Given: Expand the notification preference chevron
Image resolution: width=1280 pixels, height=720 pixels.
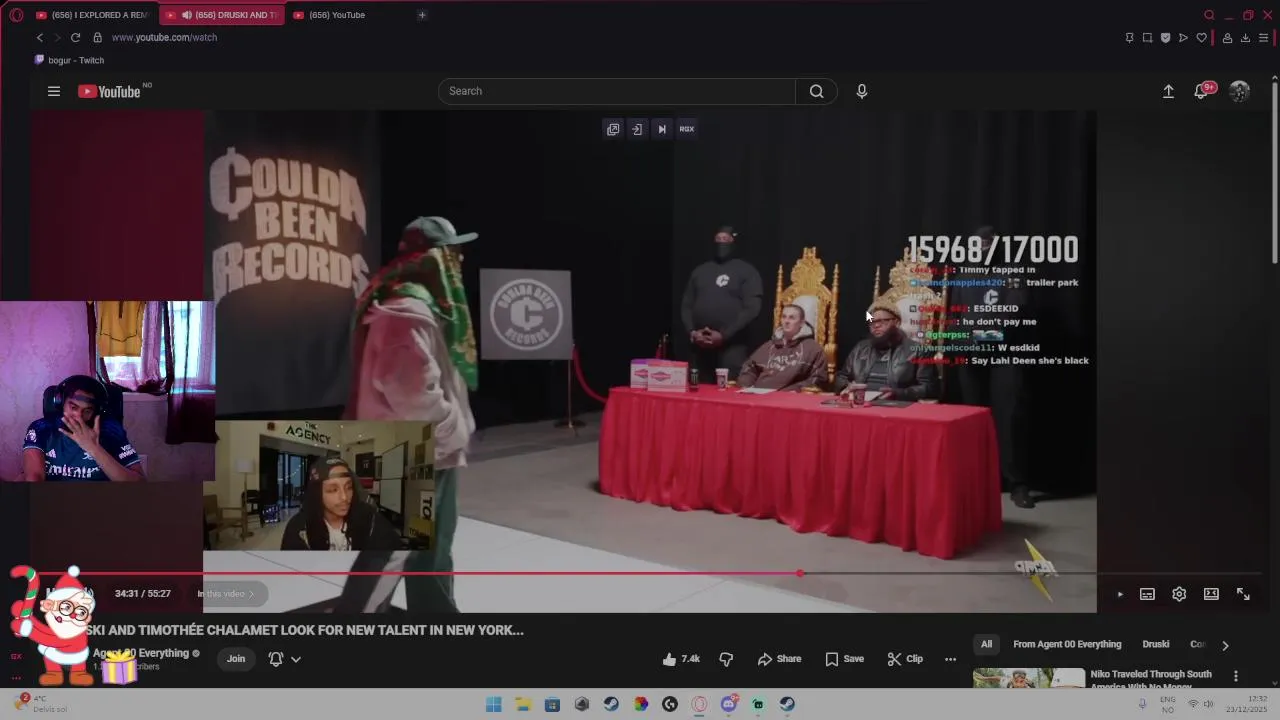Looking at the screenshot, I should (296, 659).
